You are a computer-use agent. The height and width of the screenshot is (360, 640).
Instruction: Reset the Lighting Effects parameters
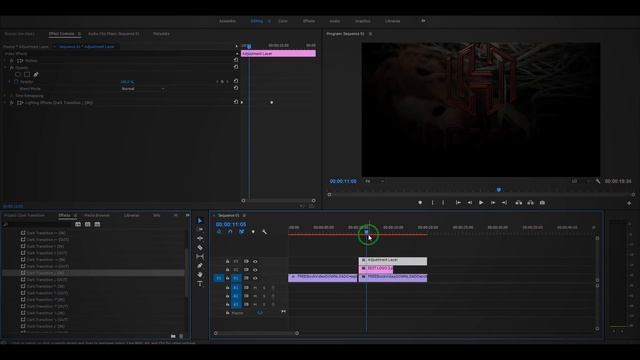click(x=236, y=102)
